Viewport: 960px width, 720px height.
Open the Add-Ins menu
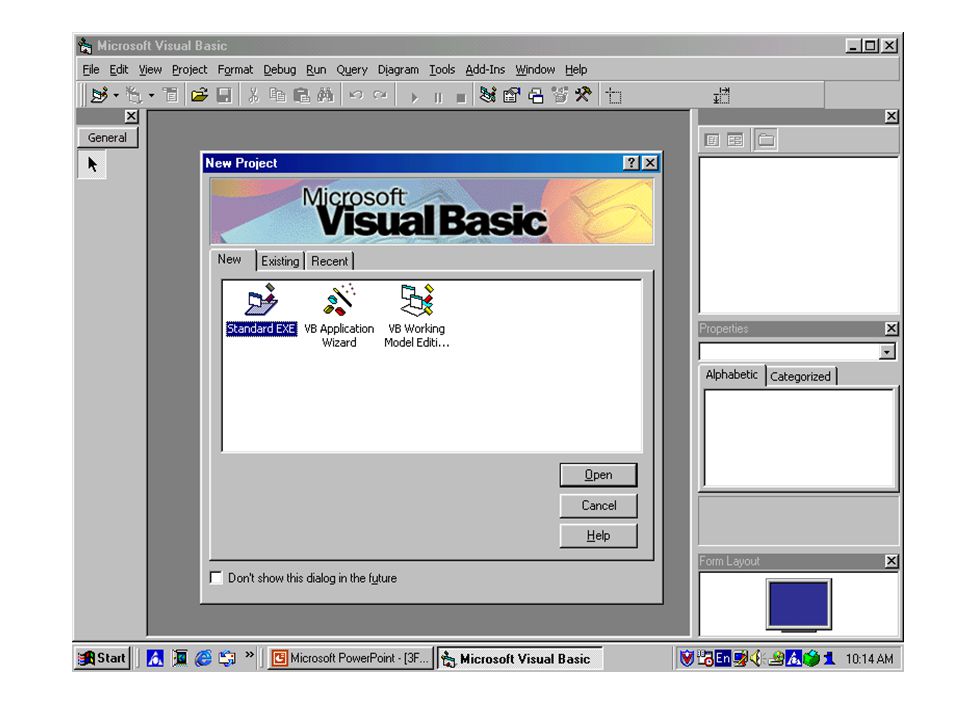[x=485, y=70]
